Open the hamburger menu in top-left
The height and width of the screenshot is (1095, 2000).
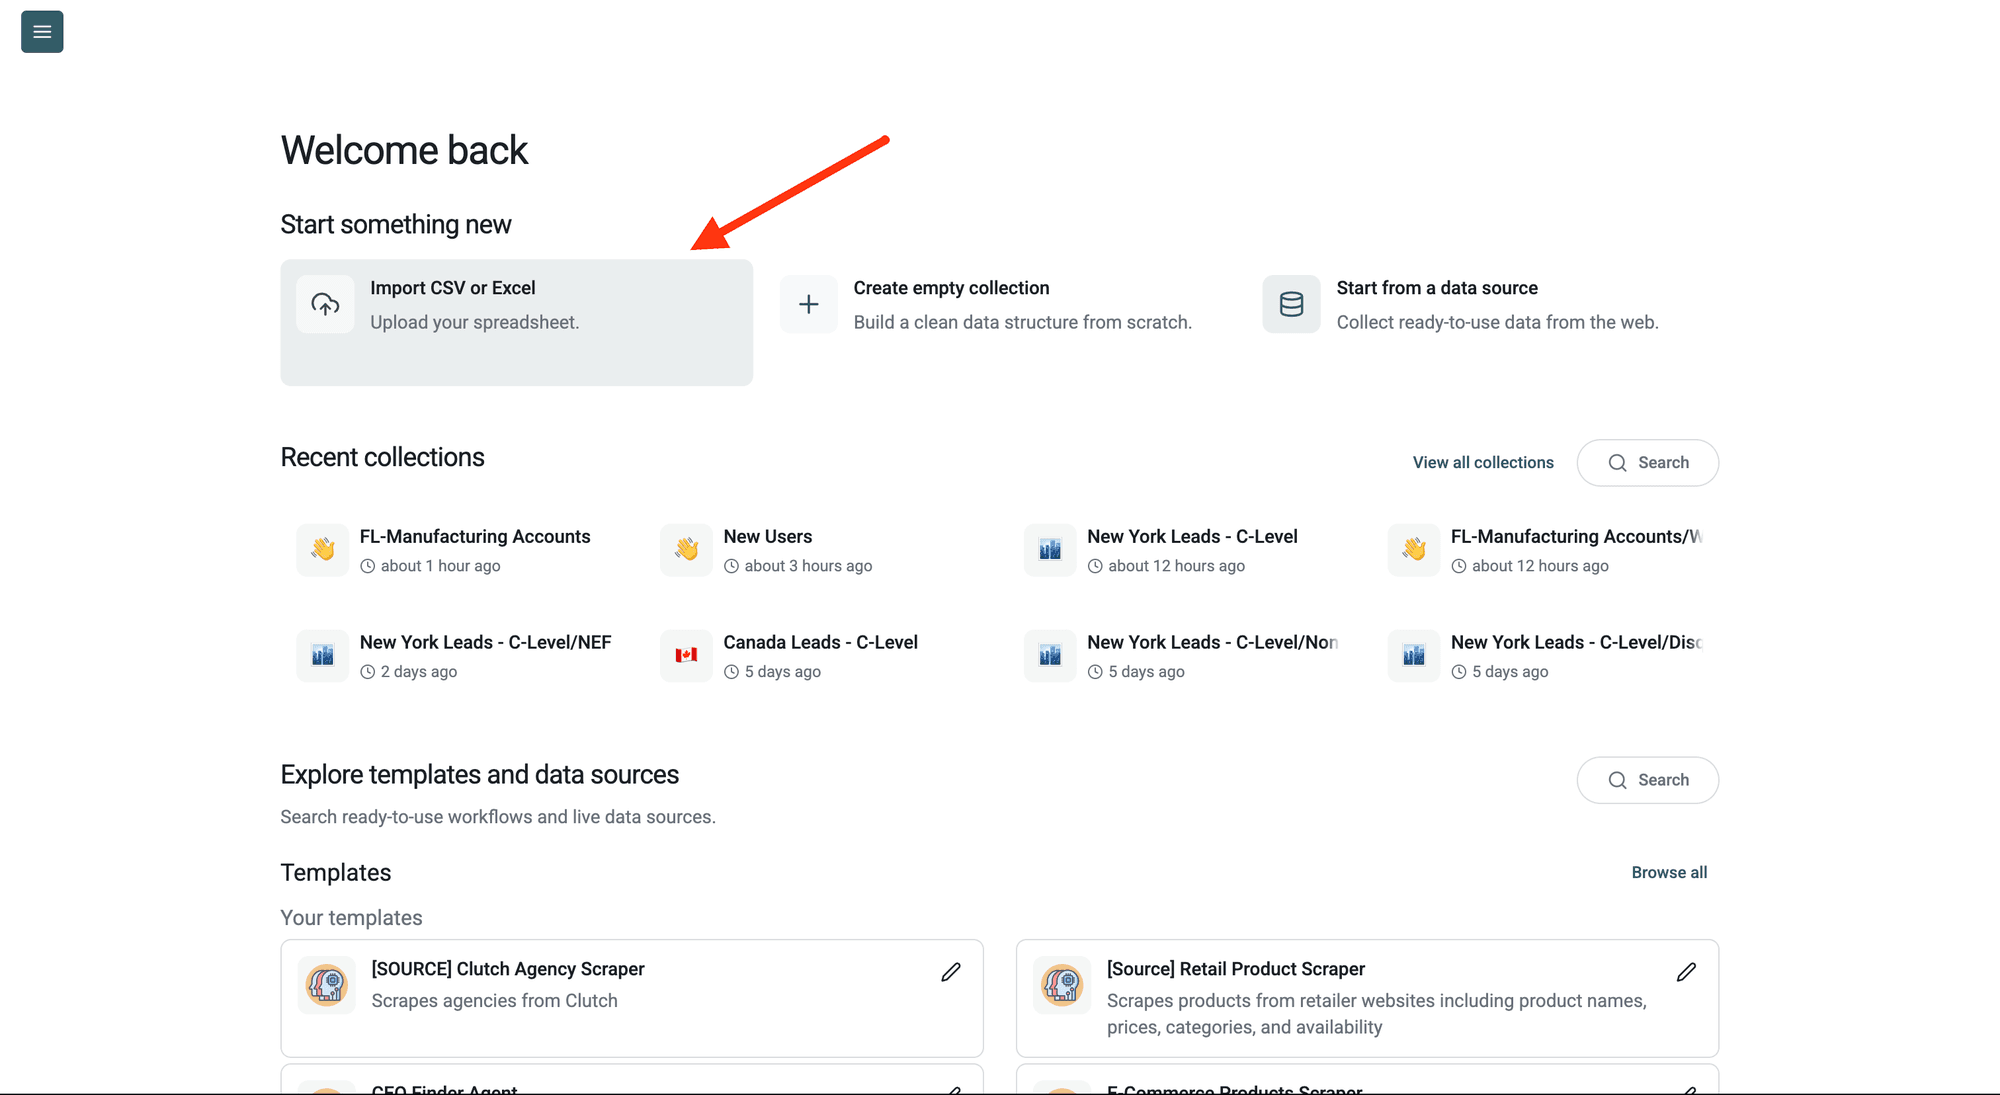(x=42, y=32)
